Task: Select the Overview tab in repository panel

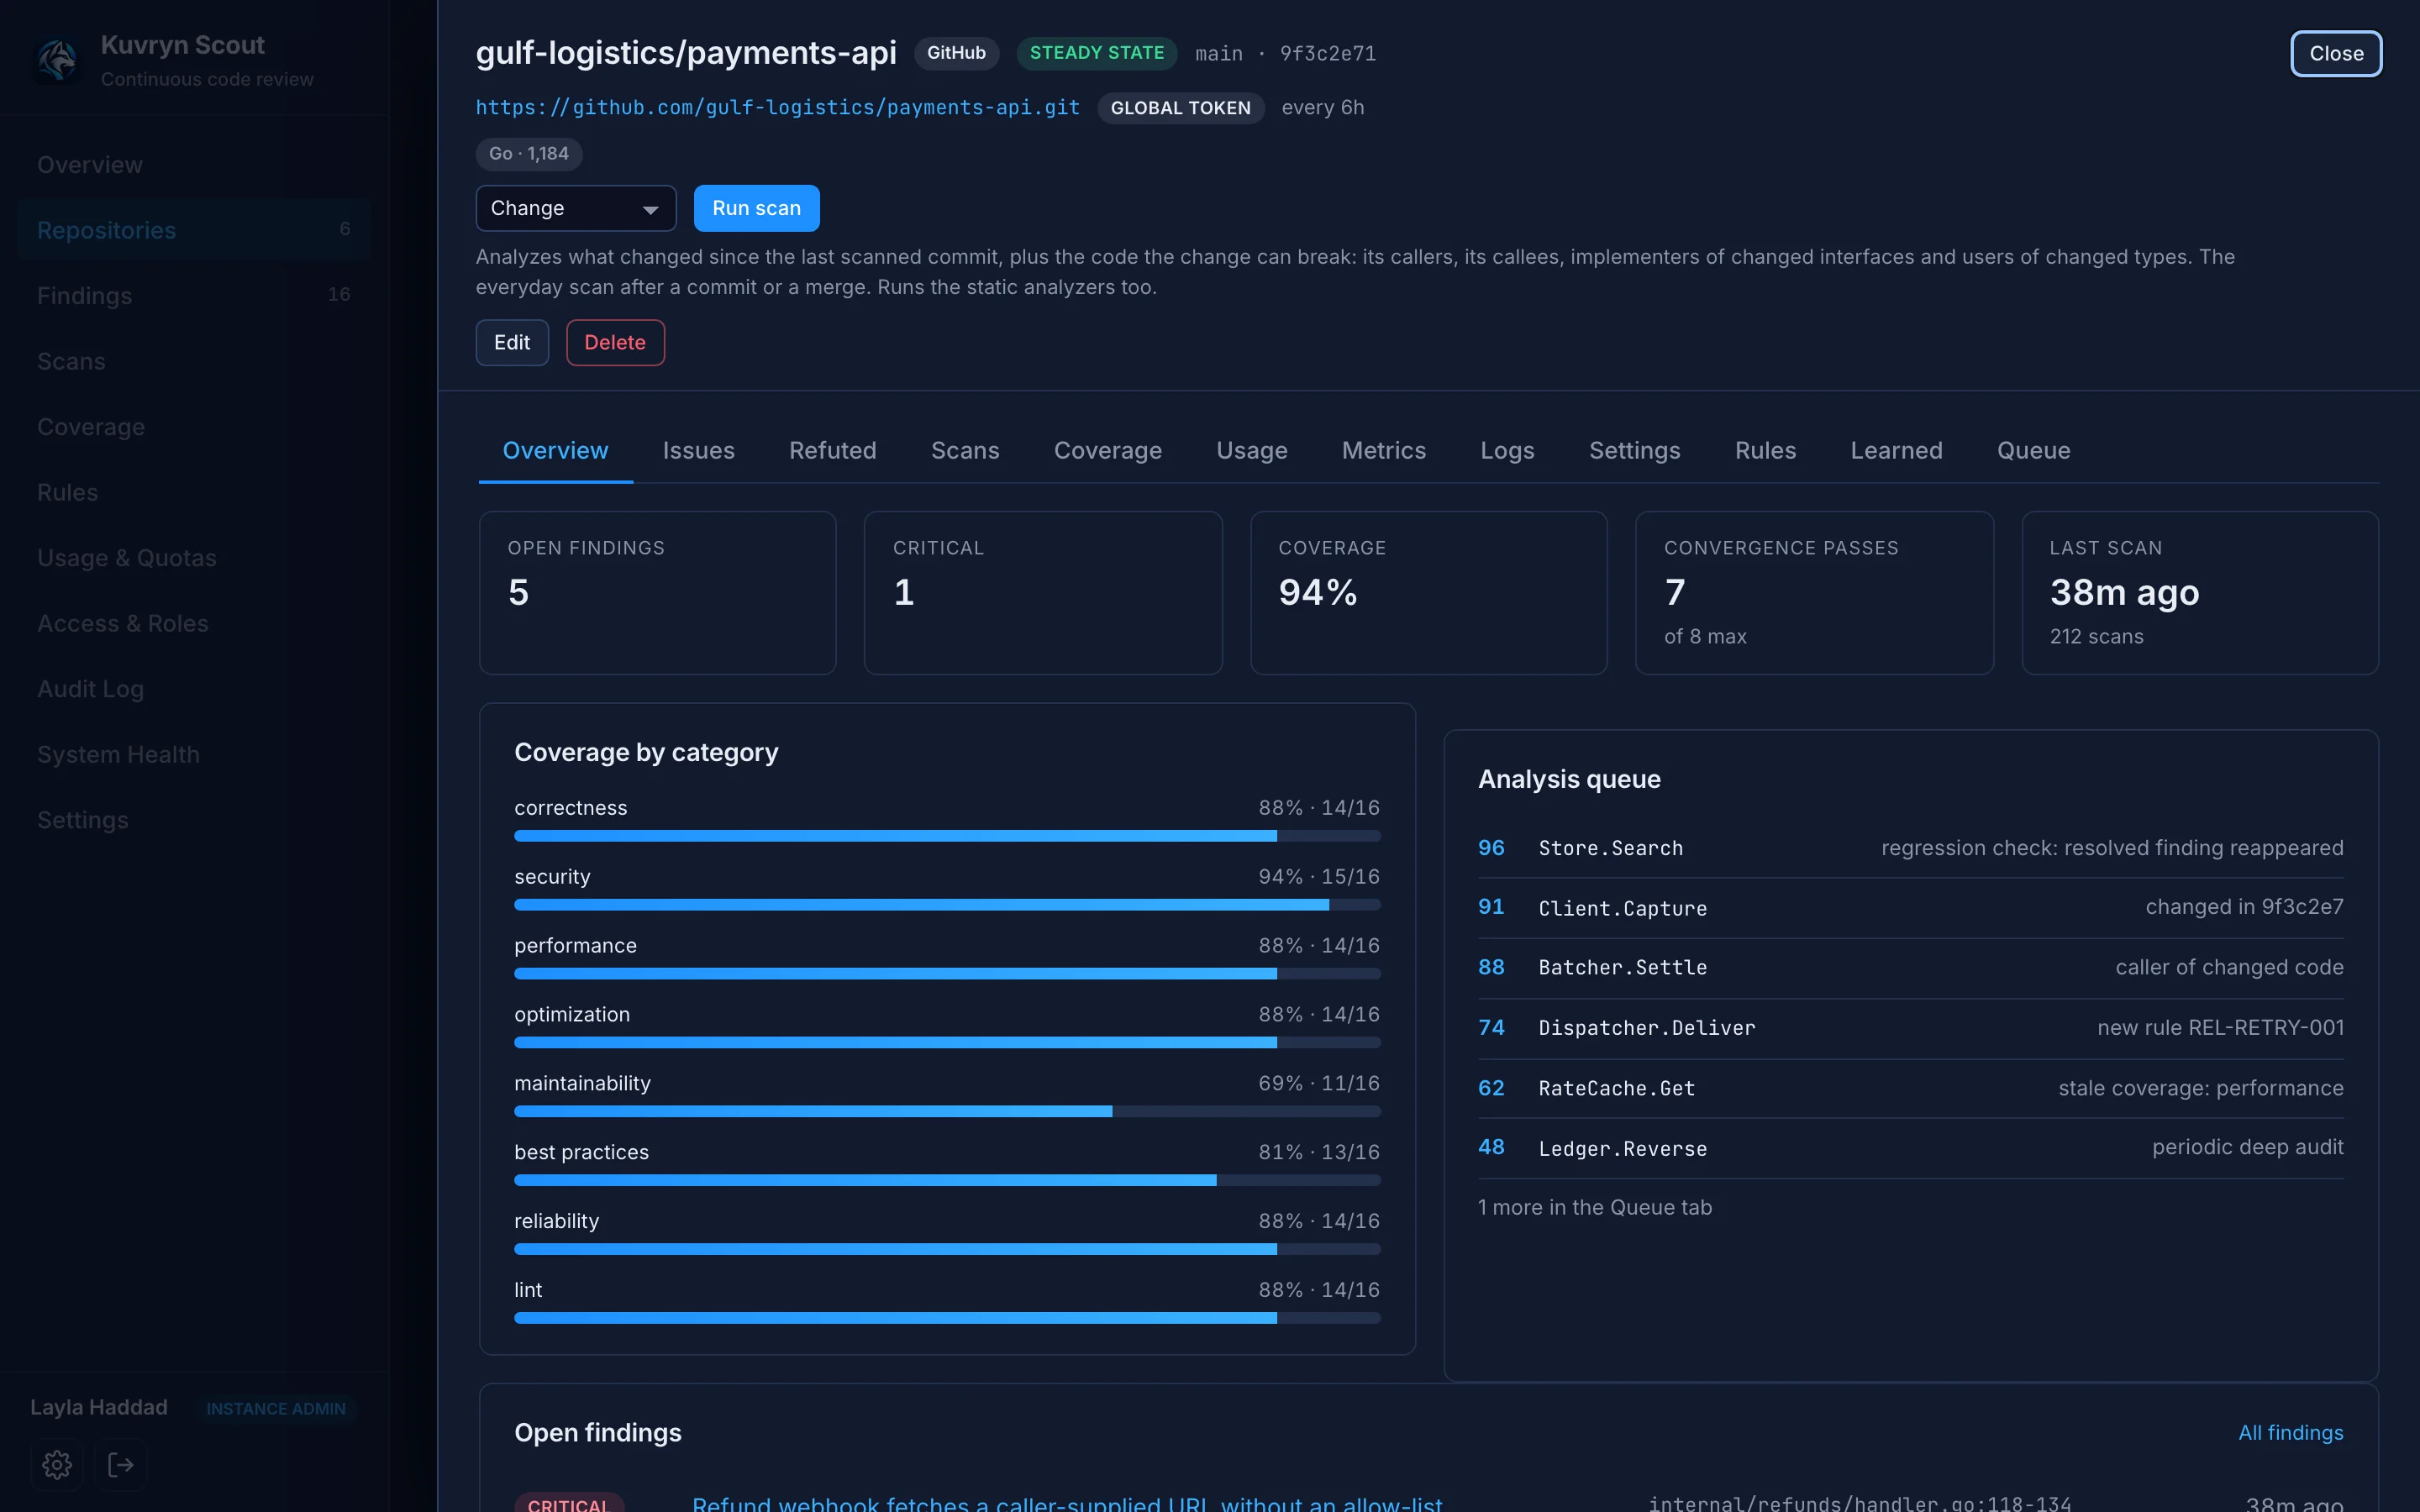Action: (555, 451)
